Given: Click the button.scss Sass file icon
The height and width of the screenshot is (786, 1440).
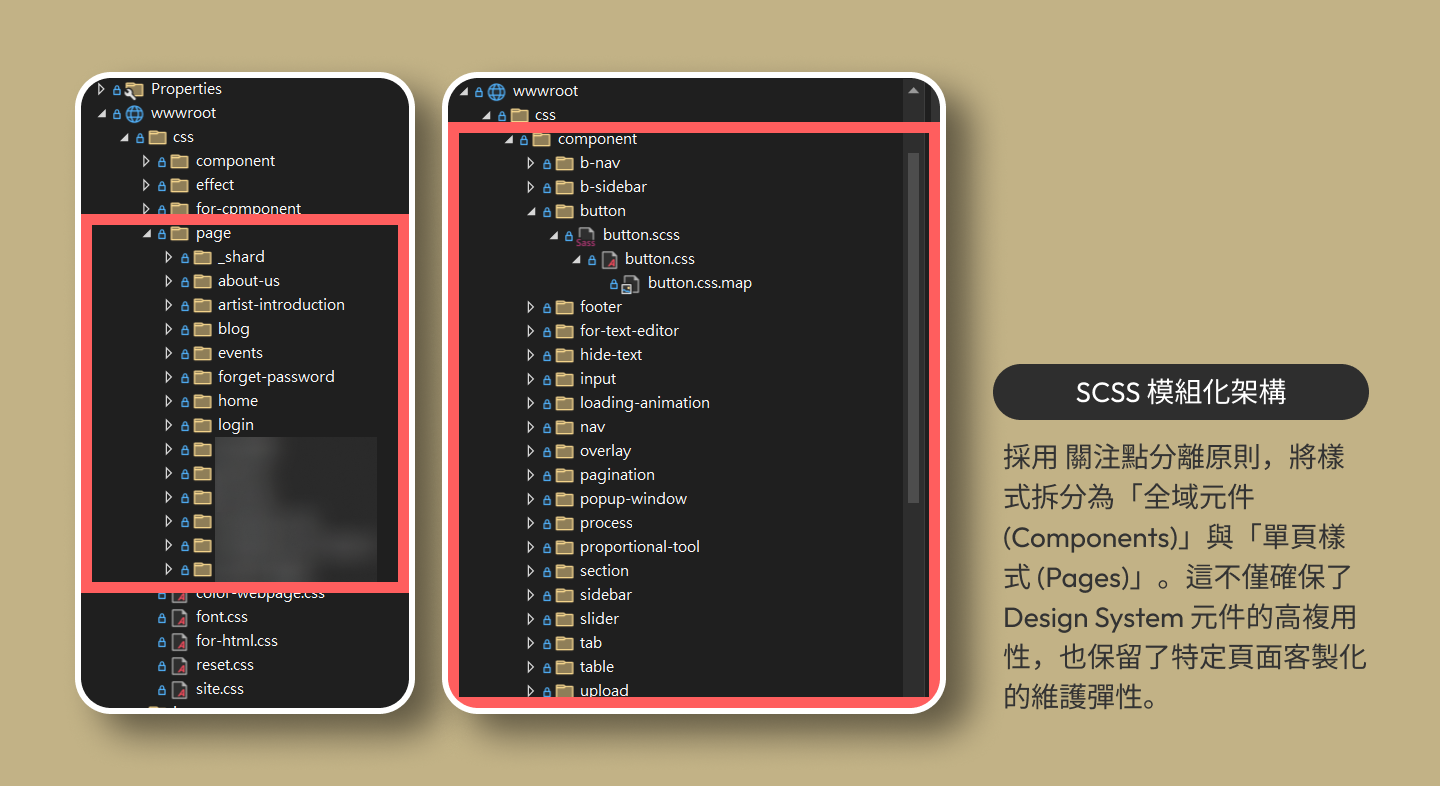Looking at the screenshot, I should [x=586, y=235].
